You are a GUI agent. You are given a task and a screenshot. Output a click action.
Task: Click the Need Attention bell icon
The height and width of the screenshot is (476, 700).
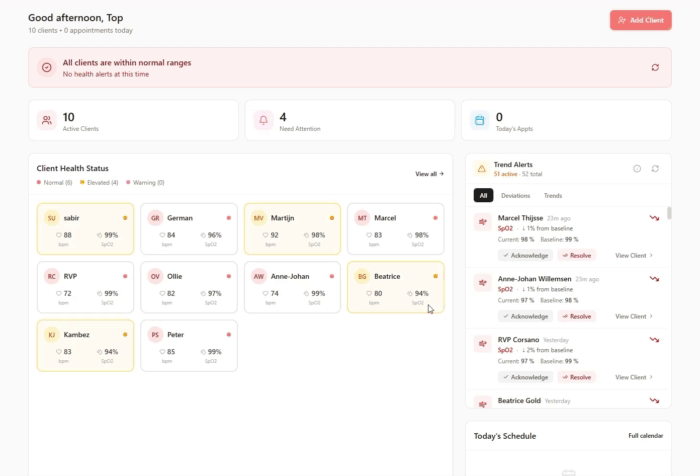(264, 120)
